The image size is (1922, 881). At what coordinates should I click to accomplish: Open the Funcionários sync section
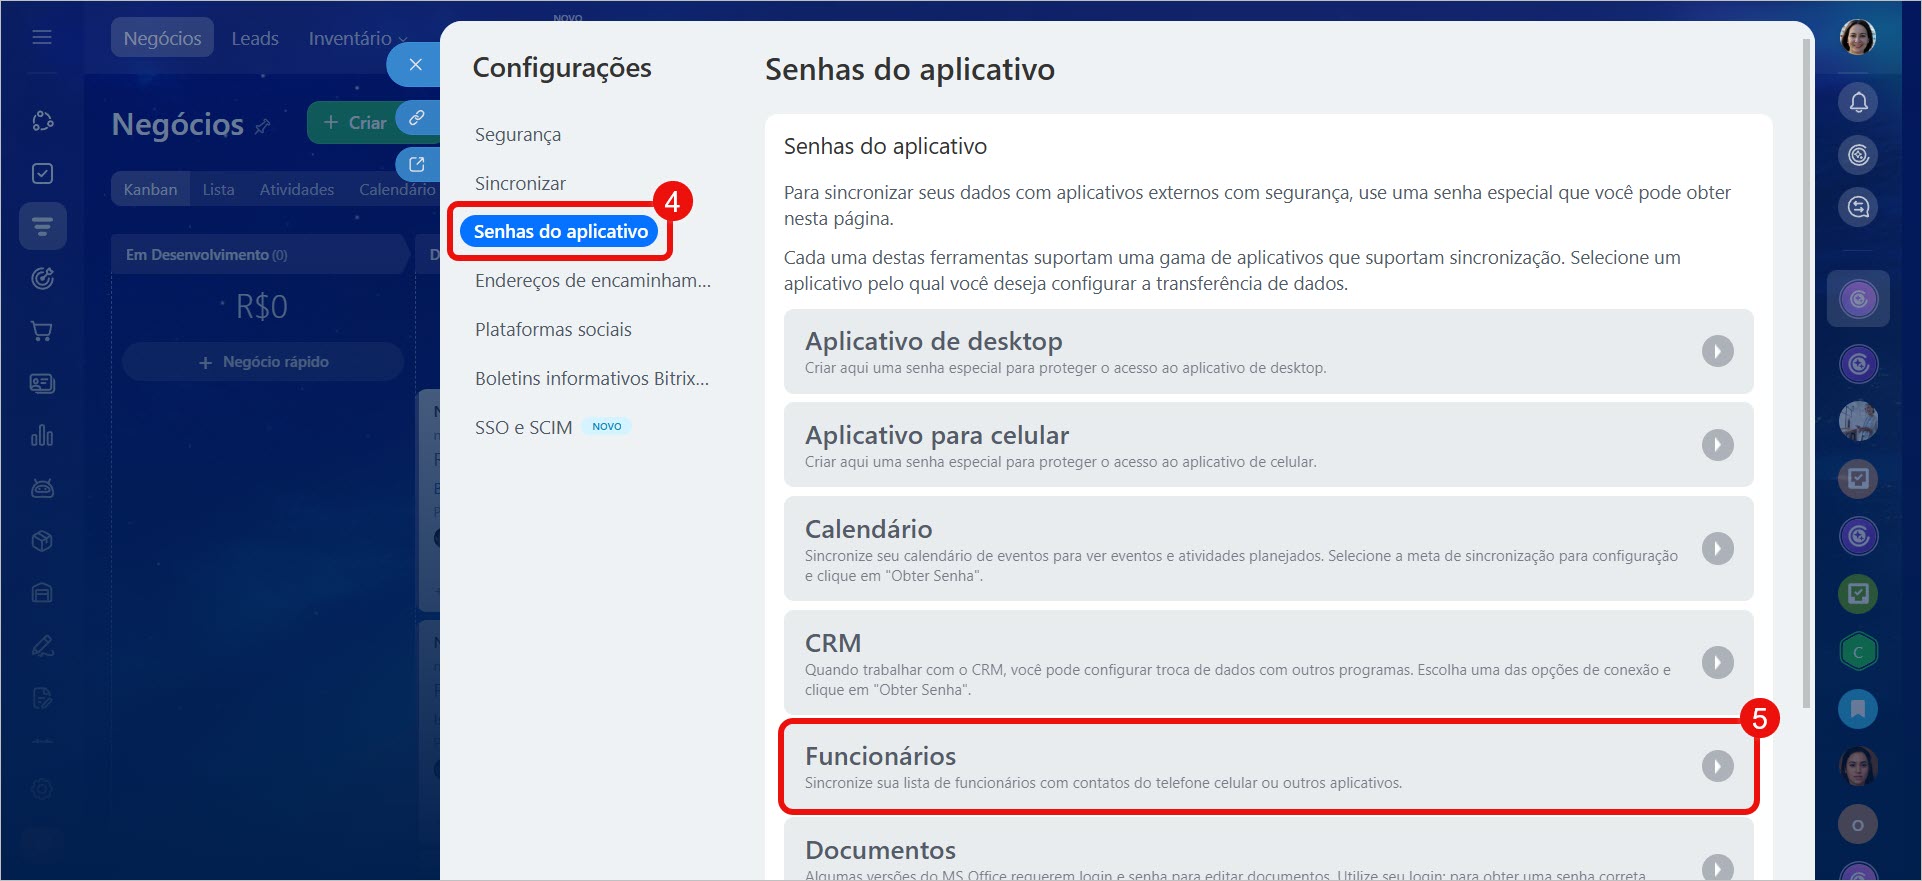click(x=1717, y=766)
